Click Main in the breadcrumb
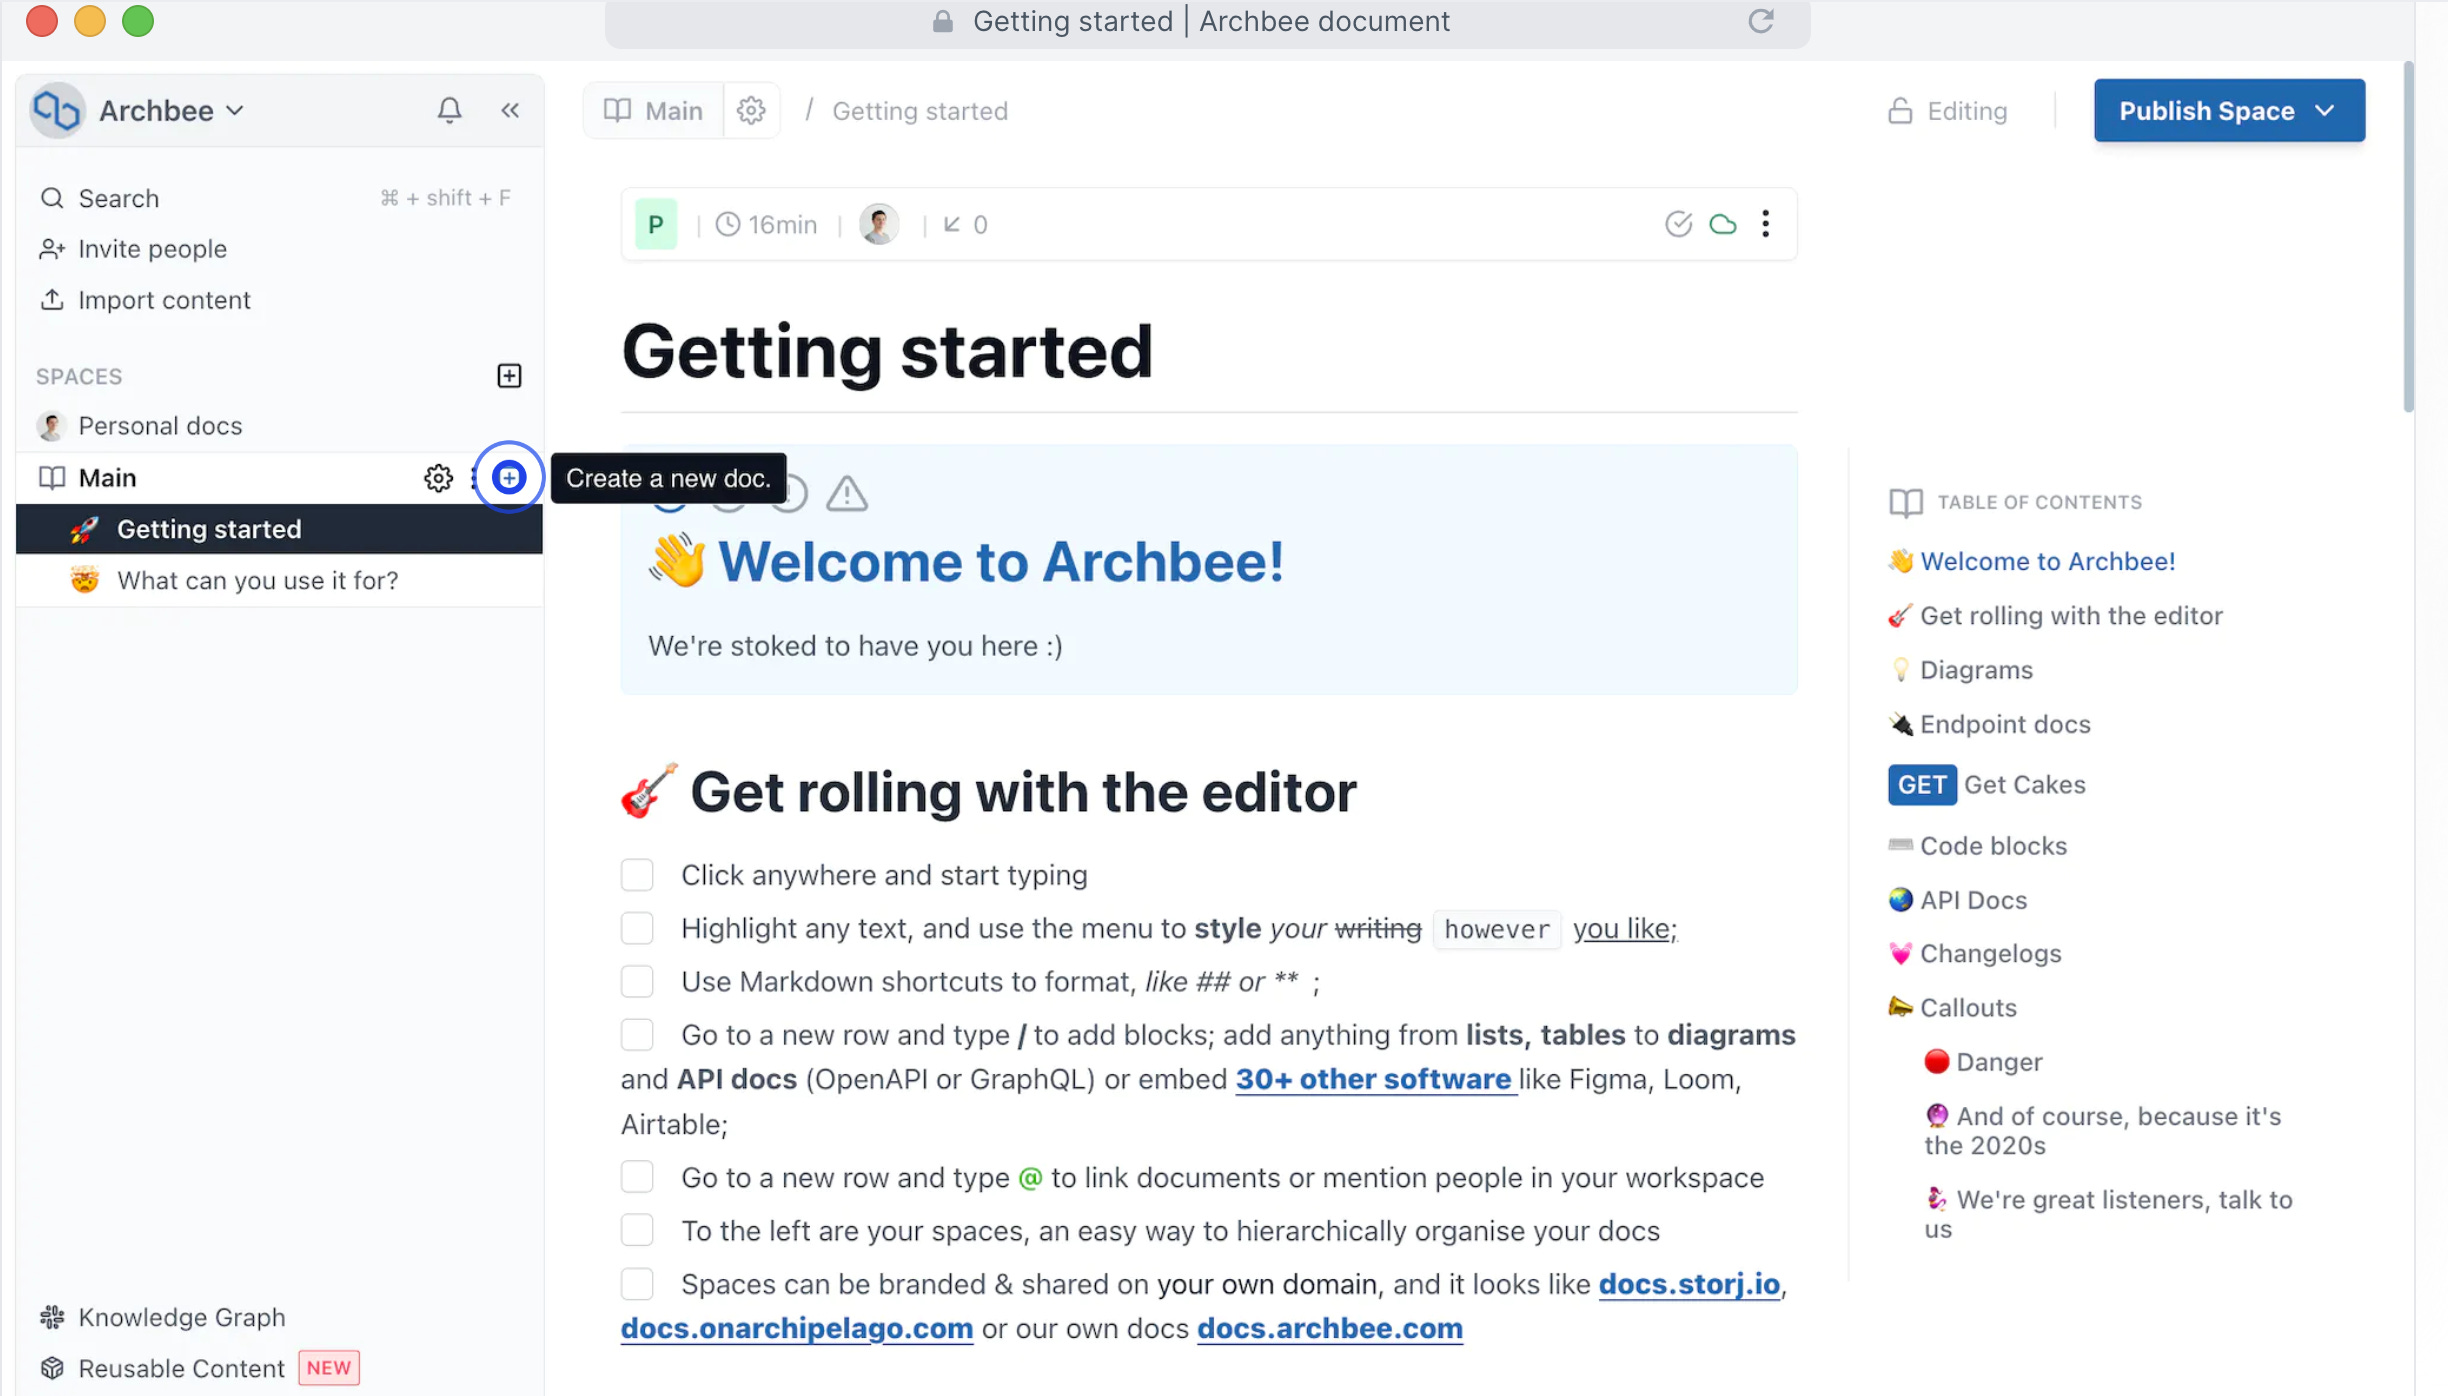 (x=653, y=110)
